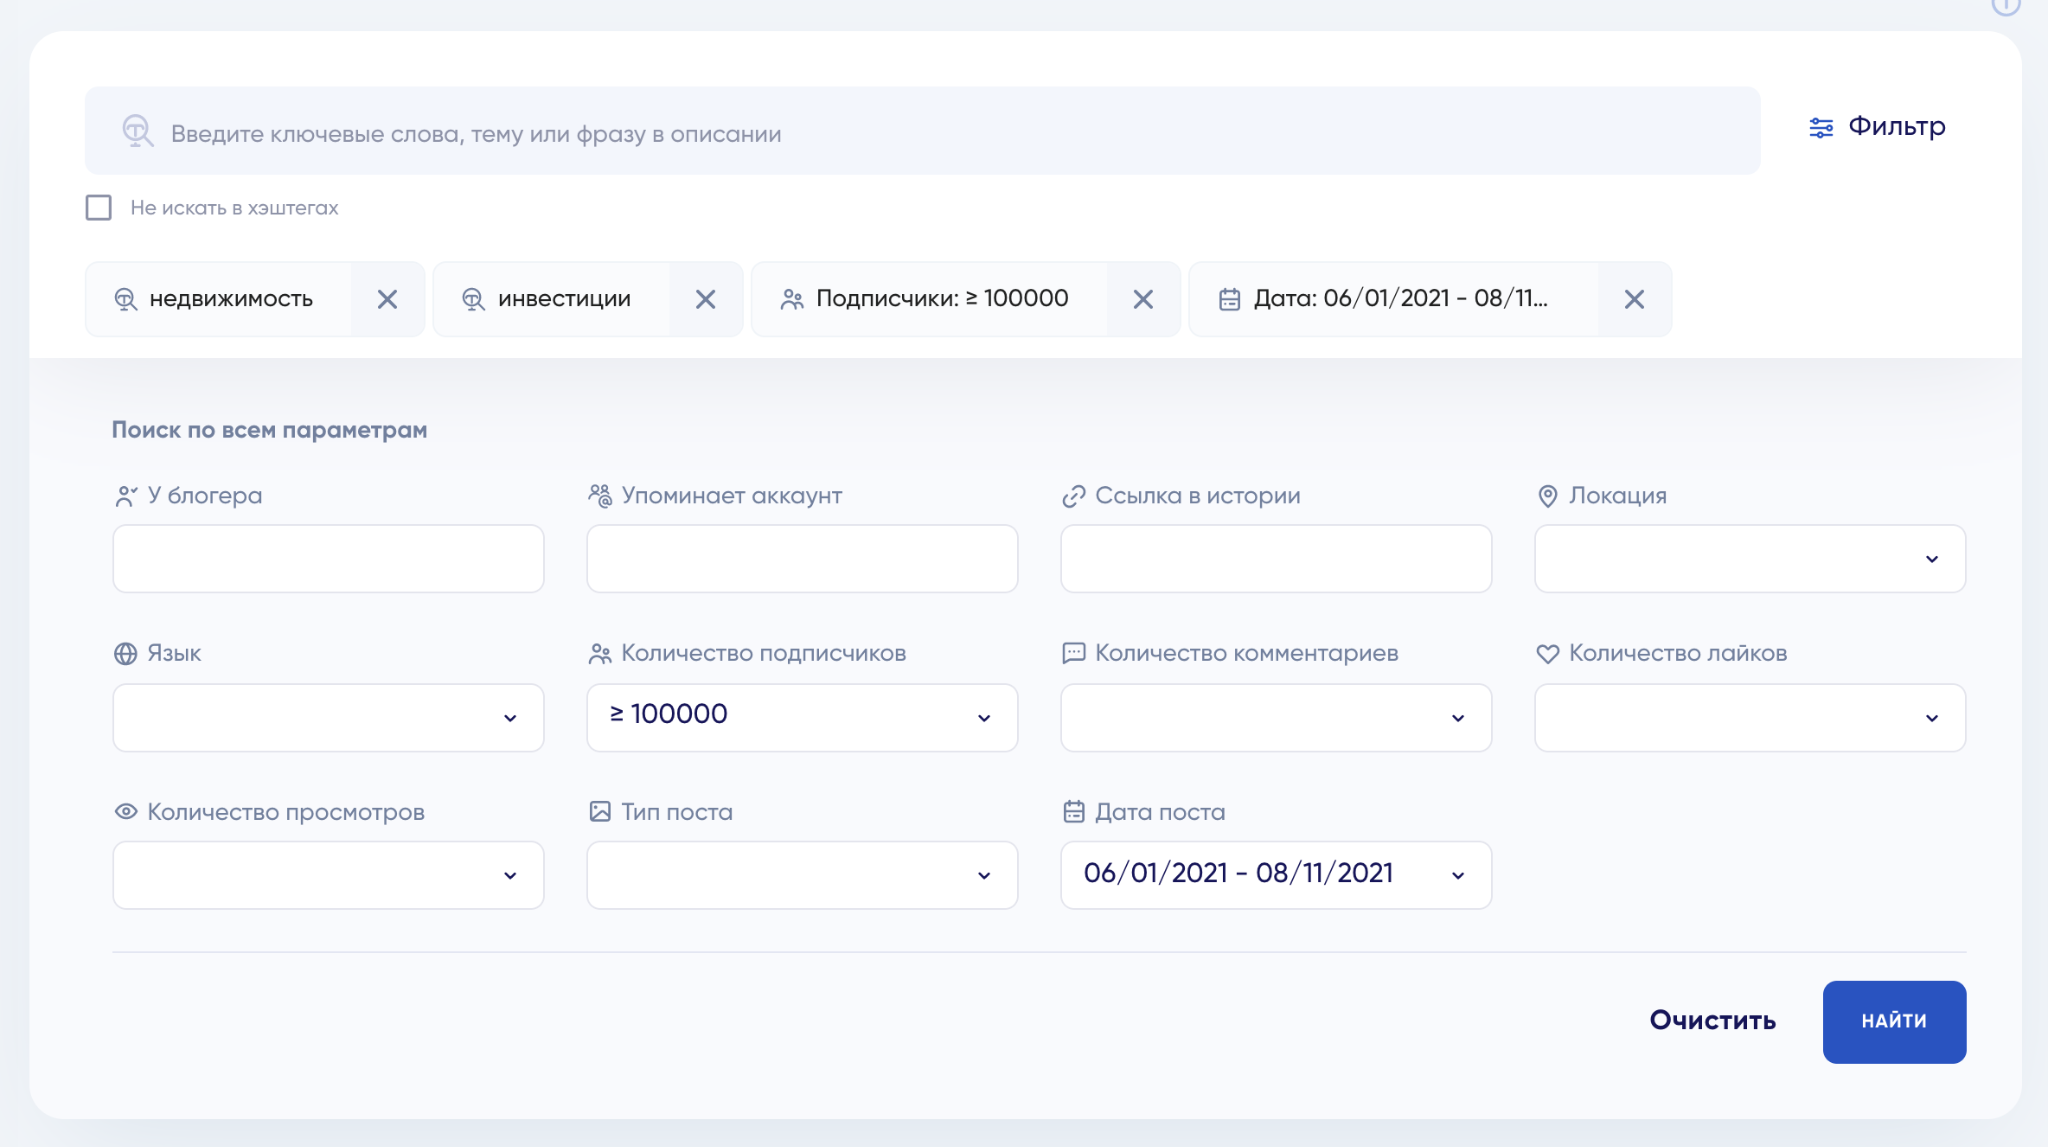The height and width of the screenshot is (1147, 2048).
Task: Click the Количество подписчиков people icon
Action: 600,653
